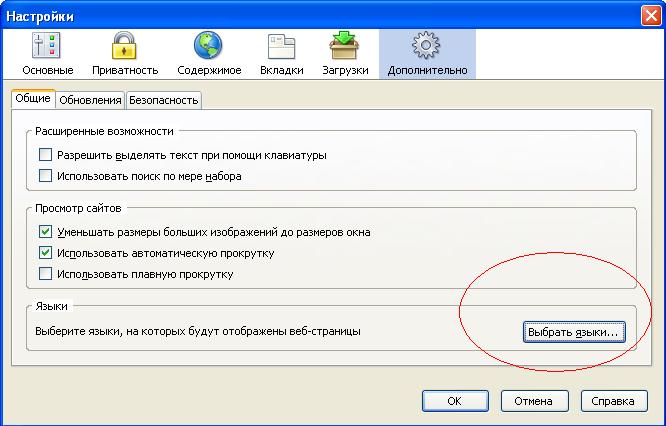Disable Использовать автоматическую прокрутку
Image resolution: width=666 pixels, height=426 pixels.
coord(45,253)
